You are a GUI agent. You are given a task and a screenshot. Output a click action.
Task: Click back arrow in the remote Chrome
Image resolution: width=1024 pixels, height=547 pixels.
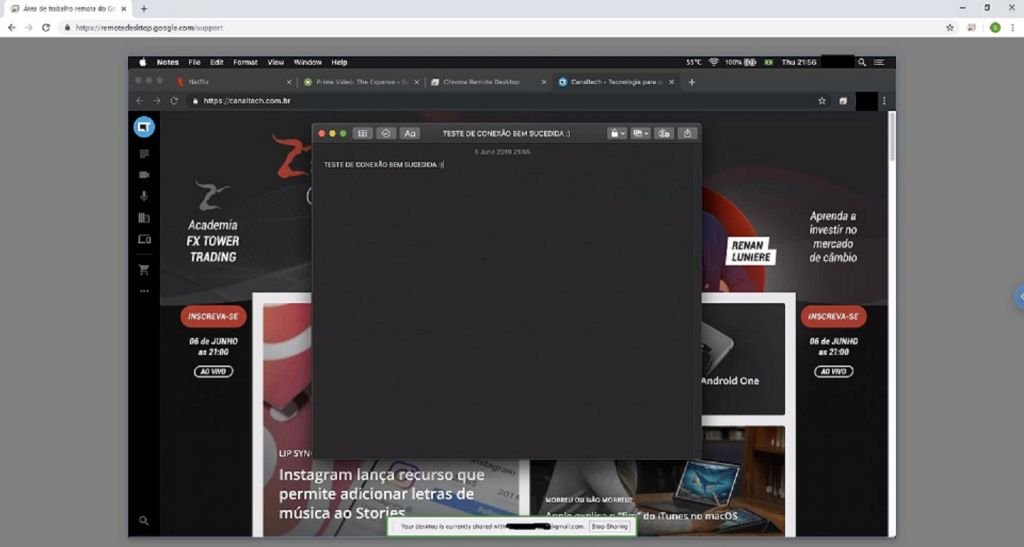(x=139, y=101)
